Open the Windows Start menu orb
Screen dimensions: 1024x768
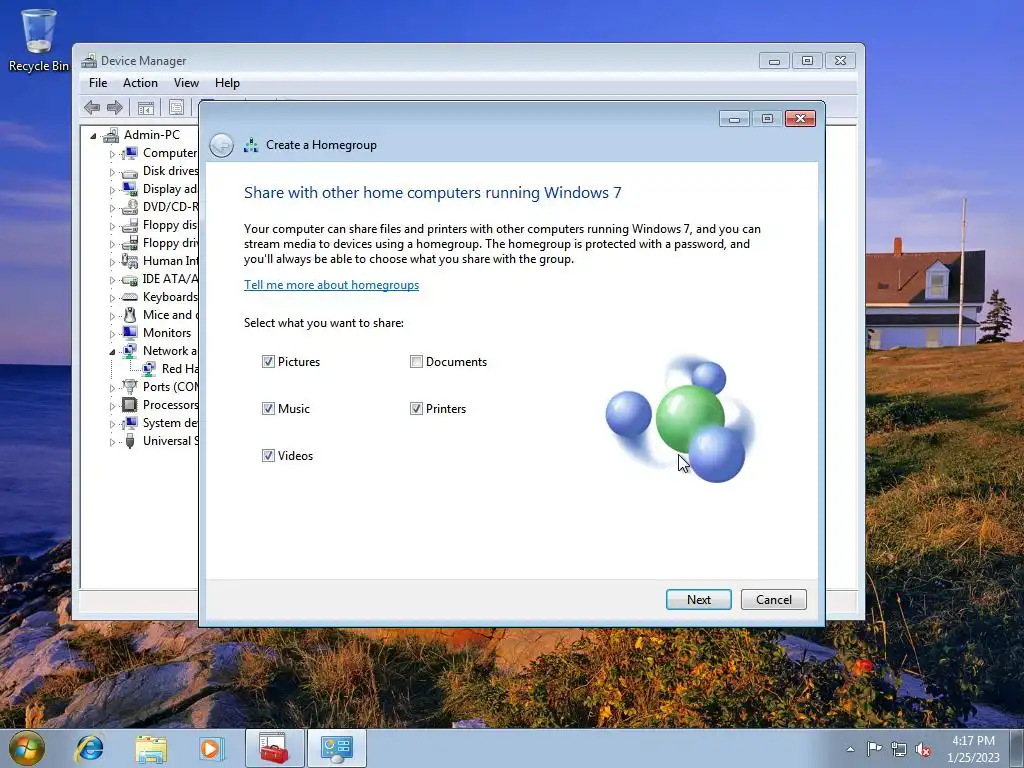pos(27,748)
